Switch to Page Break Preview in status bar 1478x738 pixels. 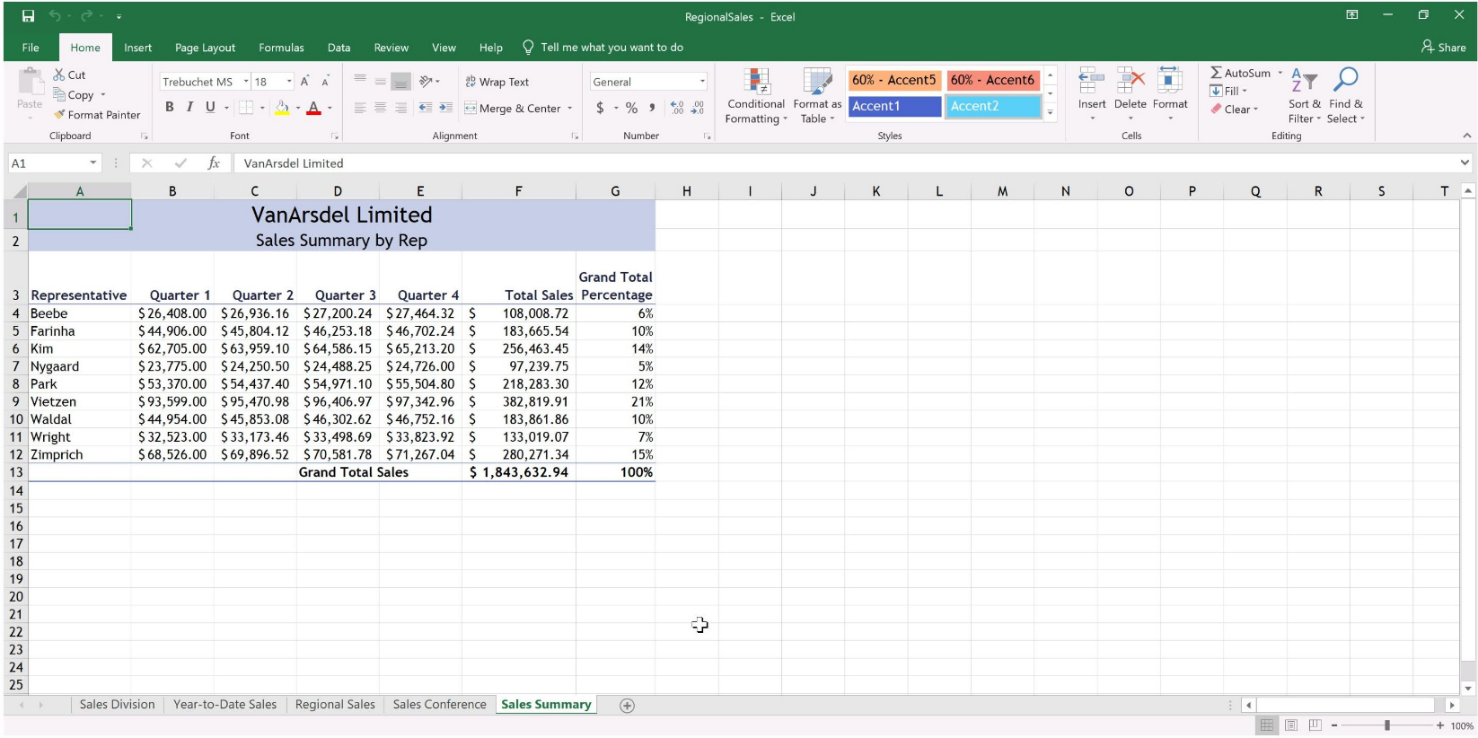coord(1315,726)
